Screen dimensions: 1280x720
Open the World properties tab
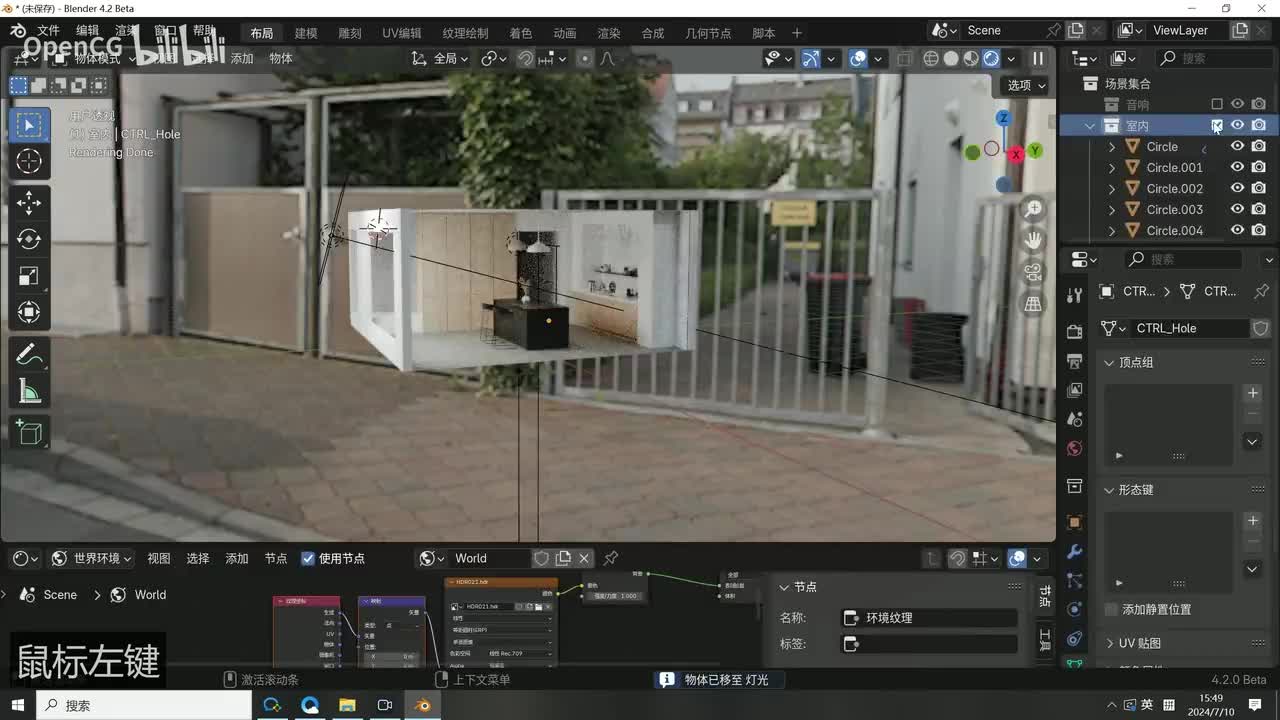coord(1075,448)
